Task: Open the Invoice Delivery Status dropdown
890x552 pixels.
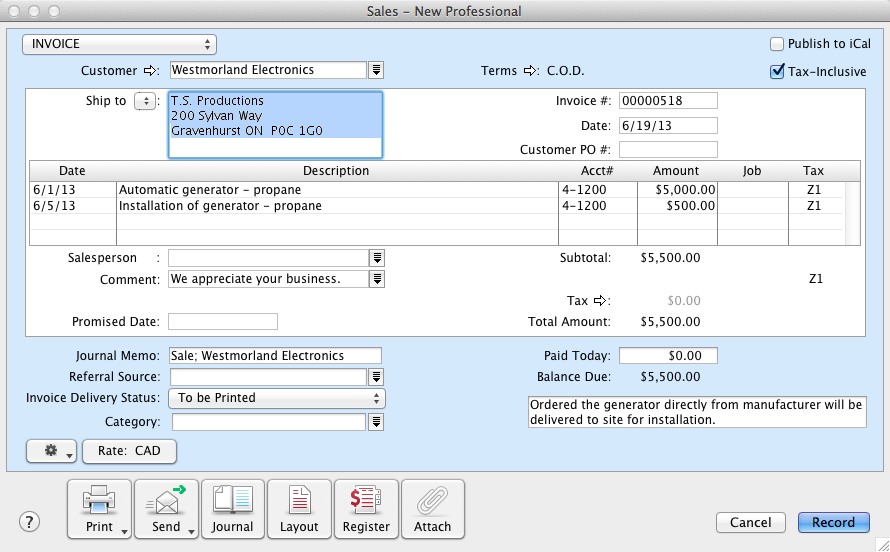Action: pos(277,398)
